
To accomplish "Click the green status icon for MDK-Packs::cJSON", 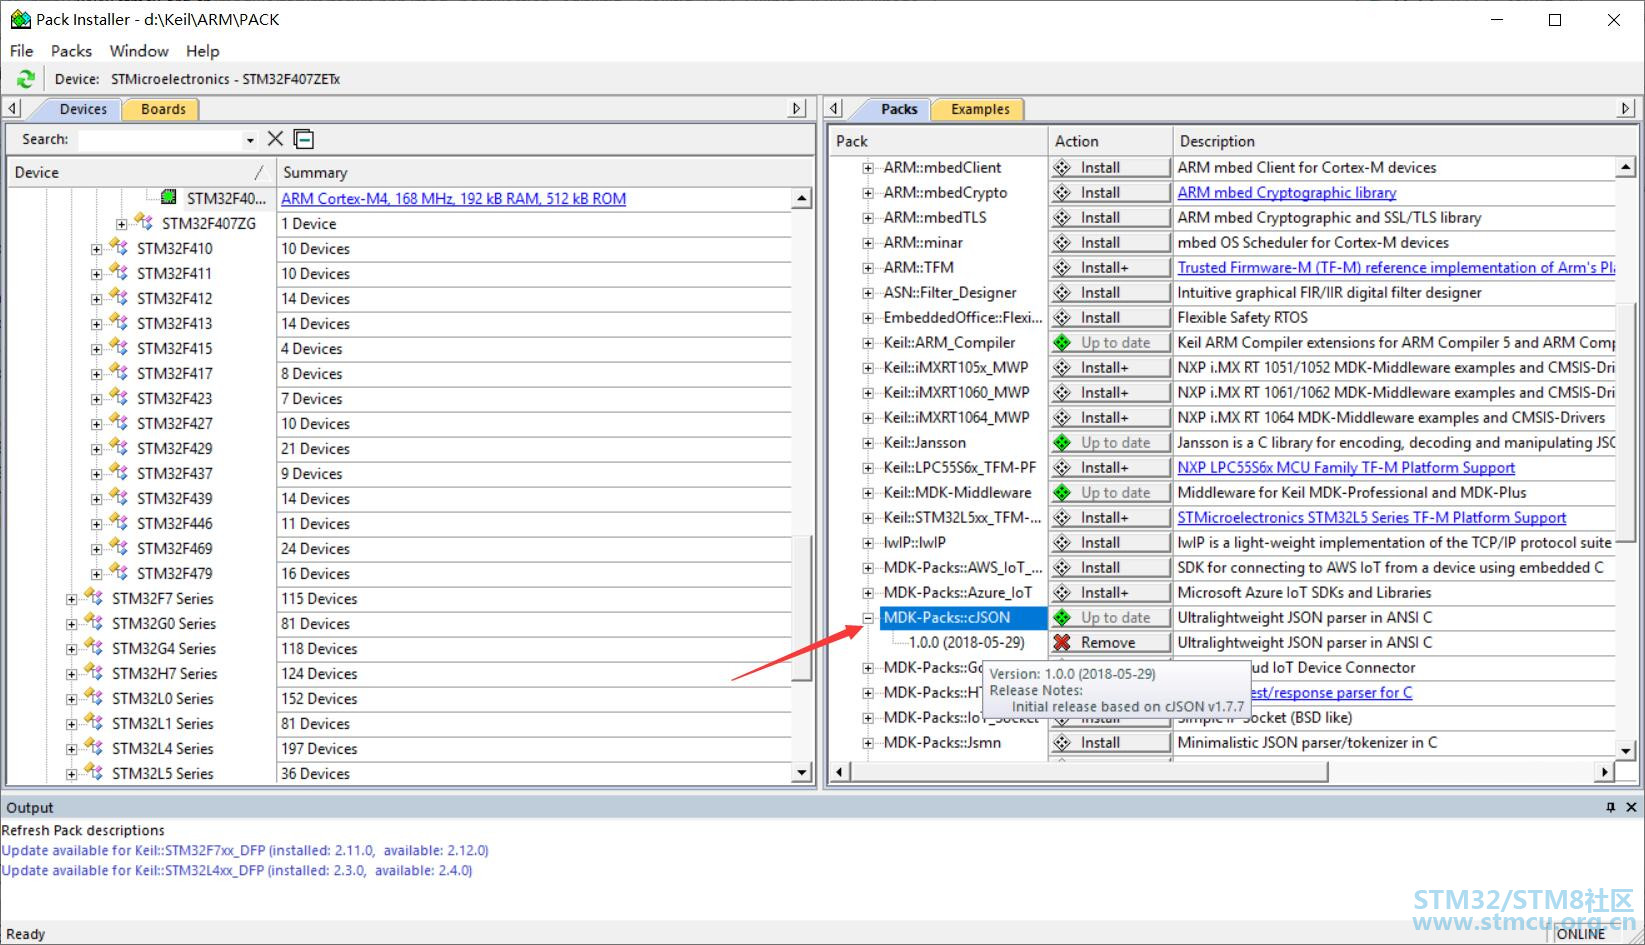I will pyautogui.click(x=1062, y=617).
